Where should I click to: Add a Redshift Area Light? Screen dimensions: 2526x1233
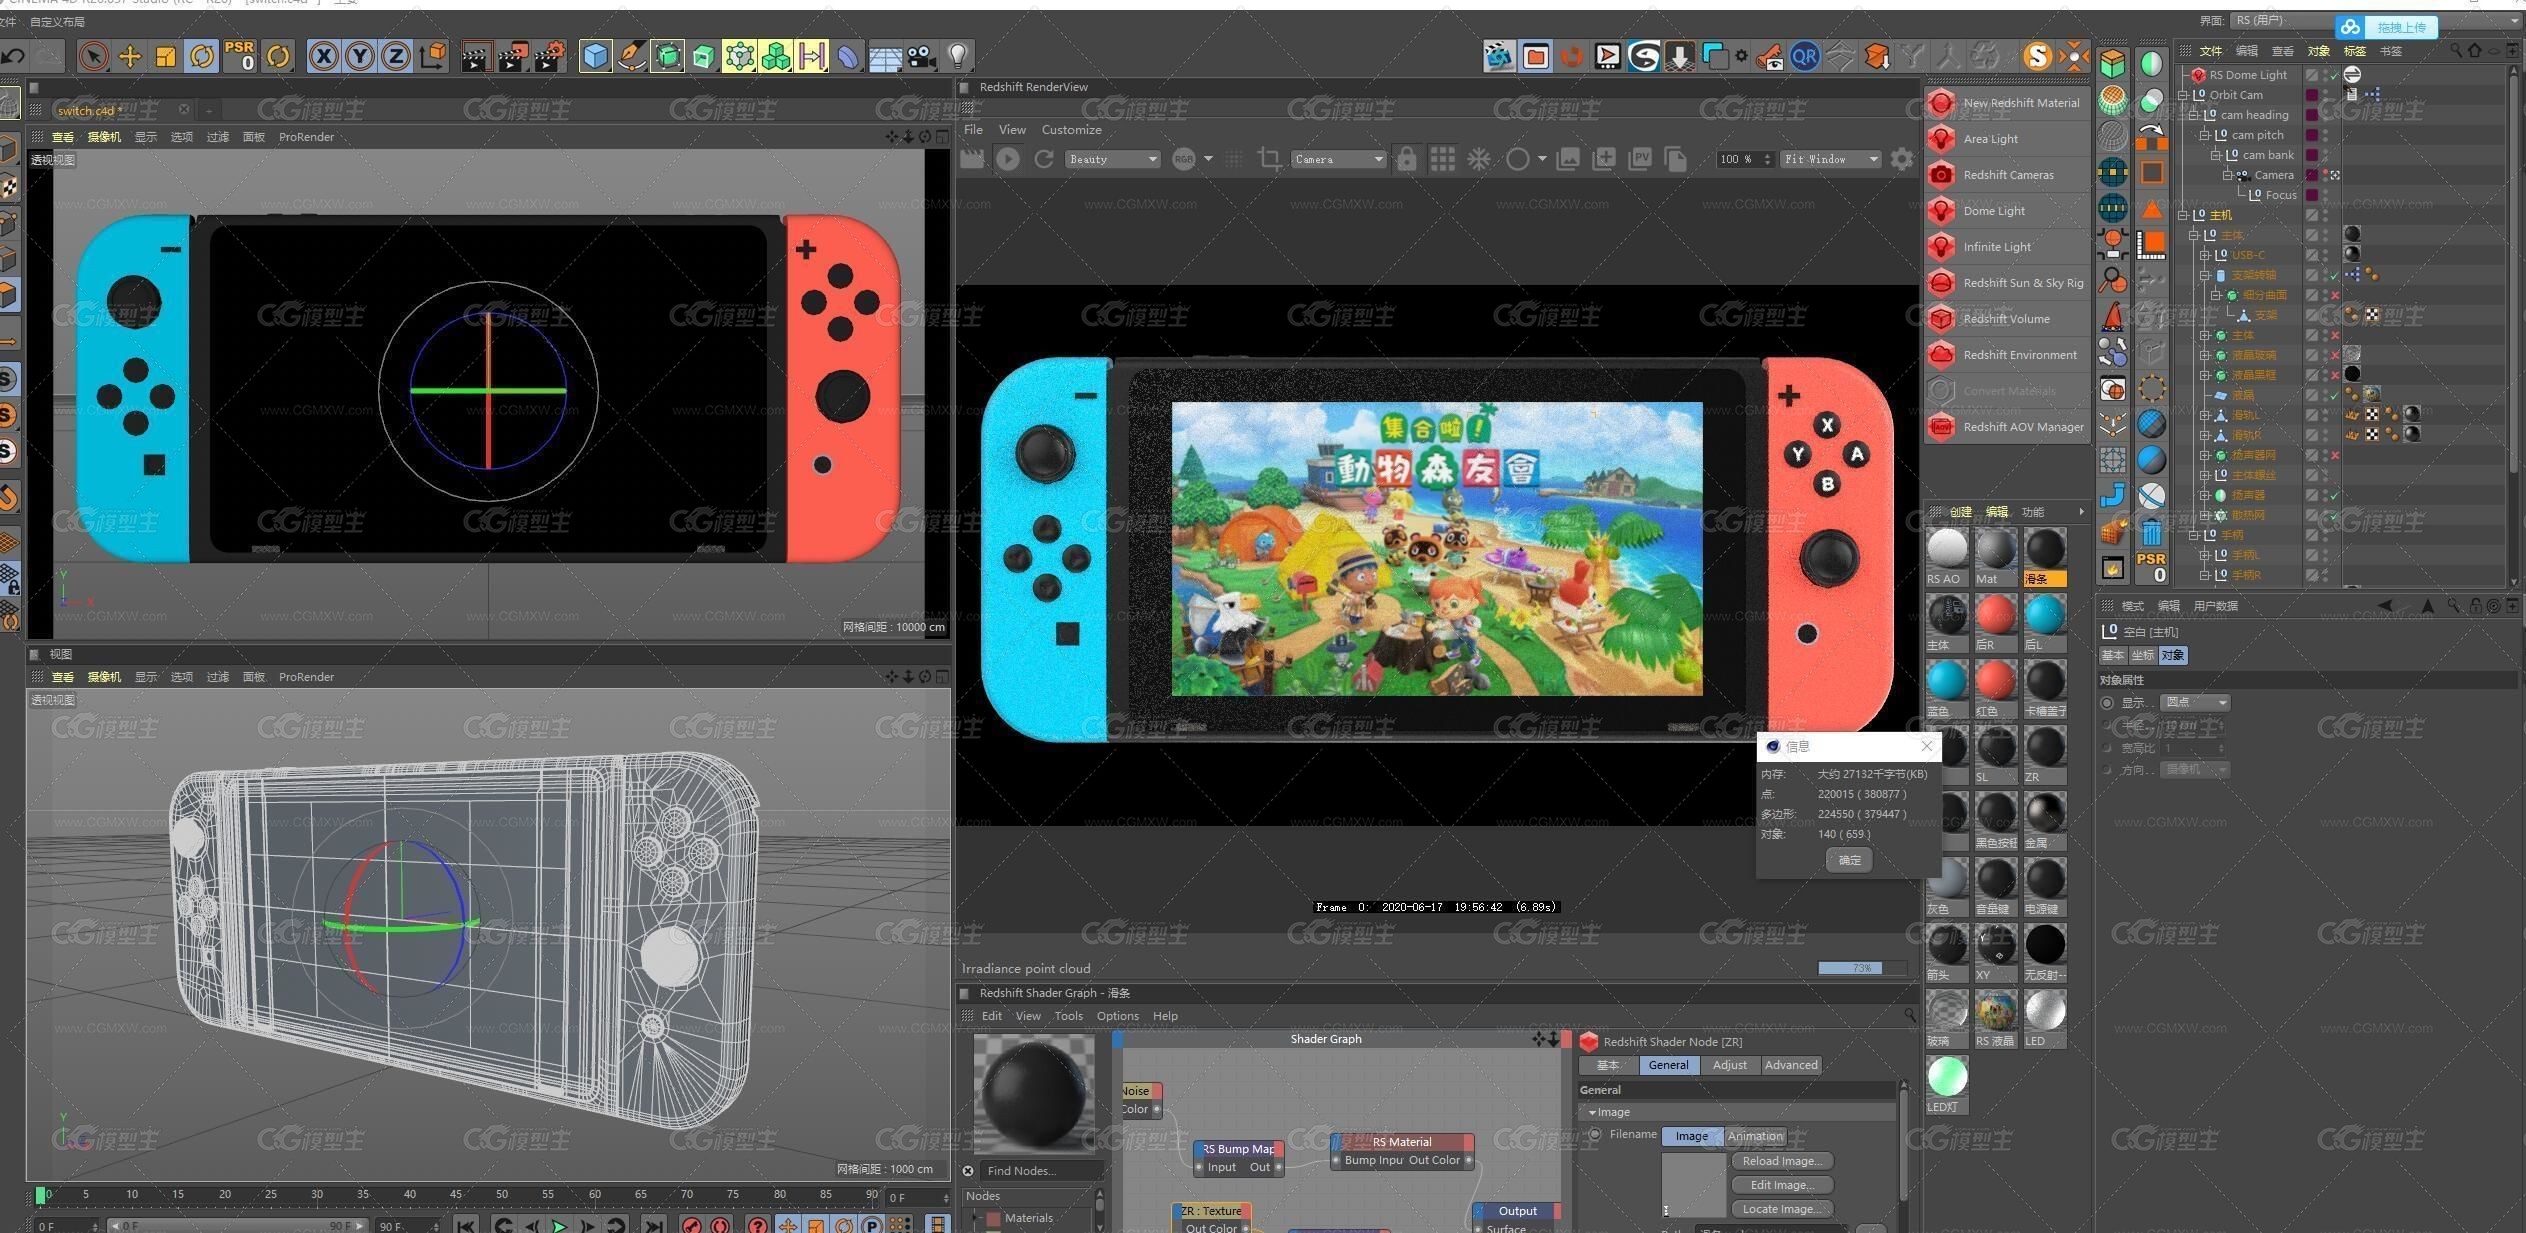pyautogui.click(x=2007, y=139)
